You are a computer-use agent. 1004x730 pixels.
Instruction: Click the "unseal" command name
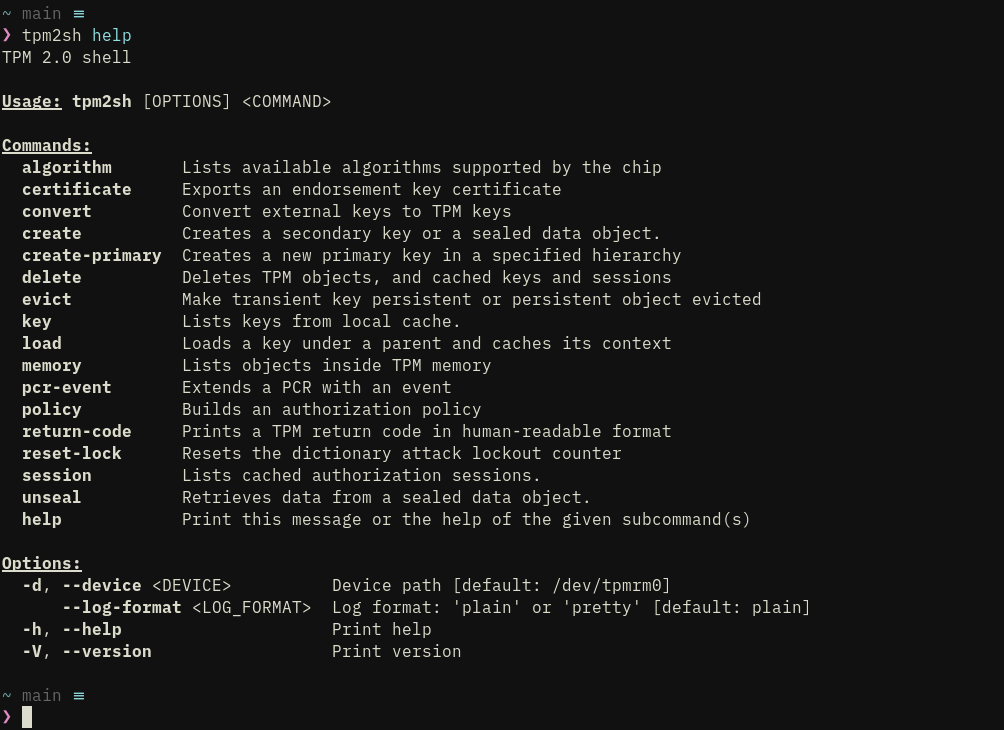[x=52, y=497]
